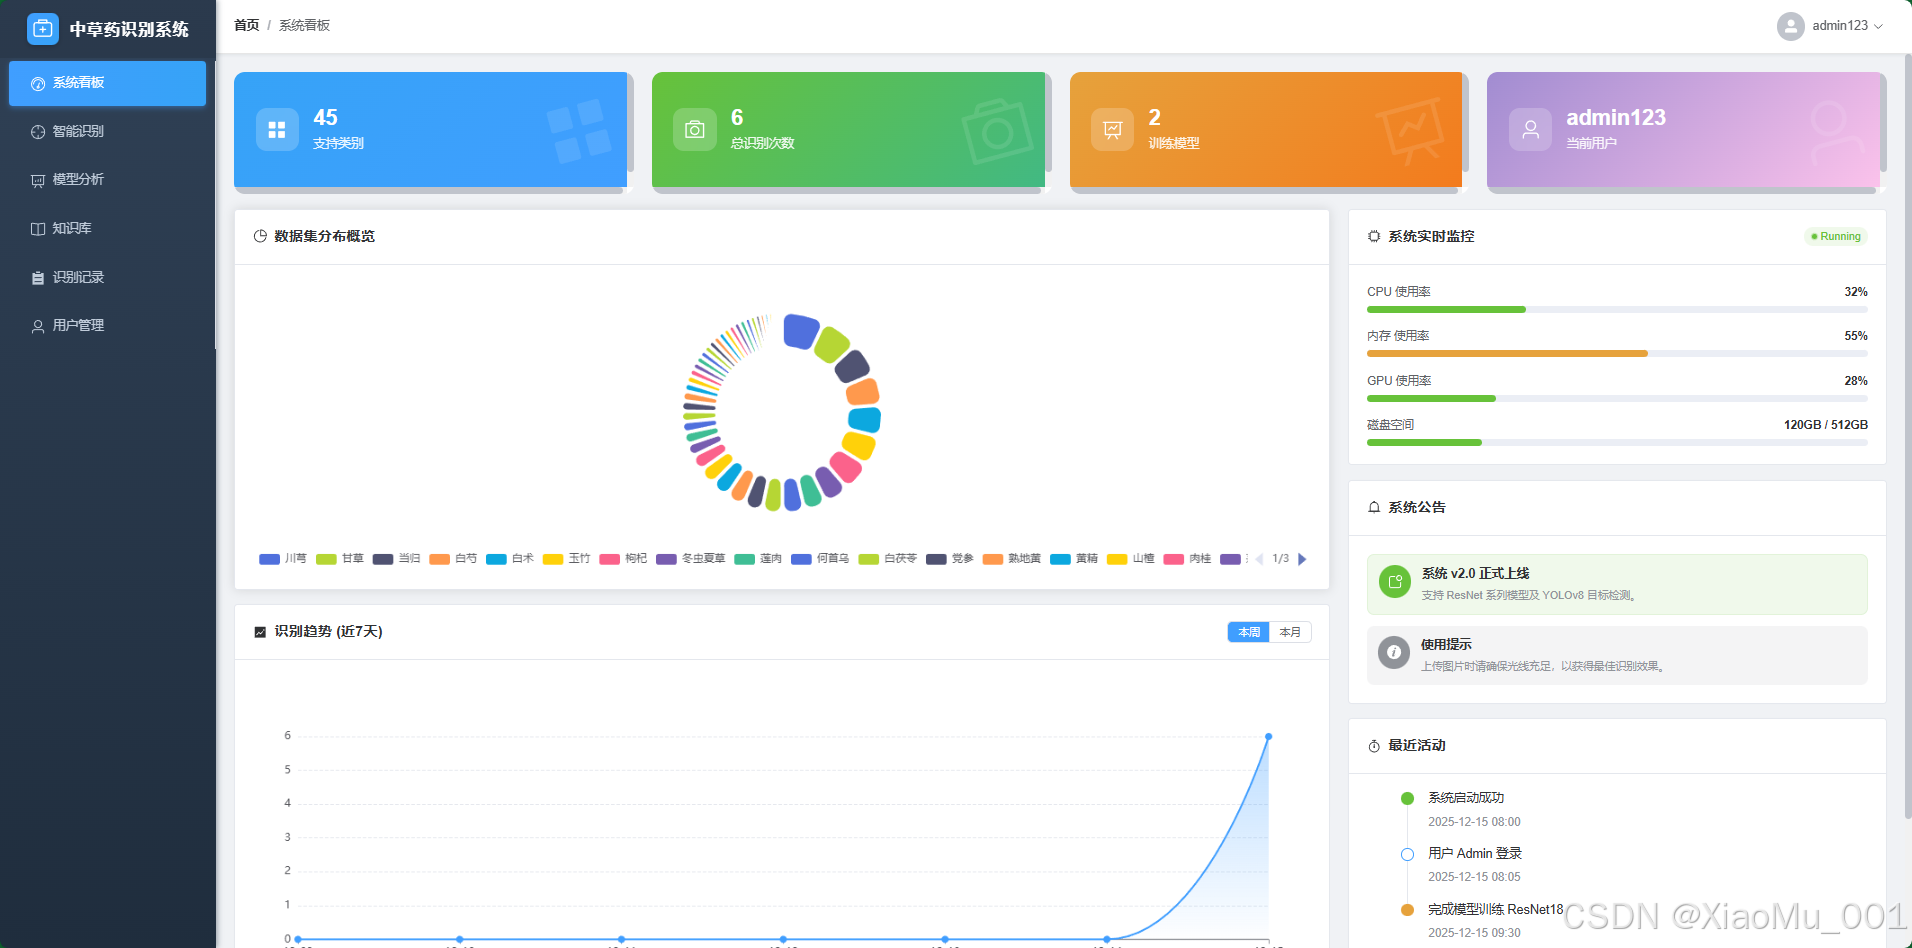Image resolution: width=1912 pixels, height=948 pixels.
Task: Go to the previous legend page arrow
Action: [1260, 559]
